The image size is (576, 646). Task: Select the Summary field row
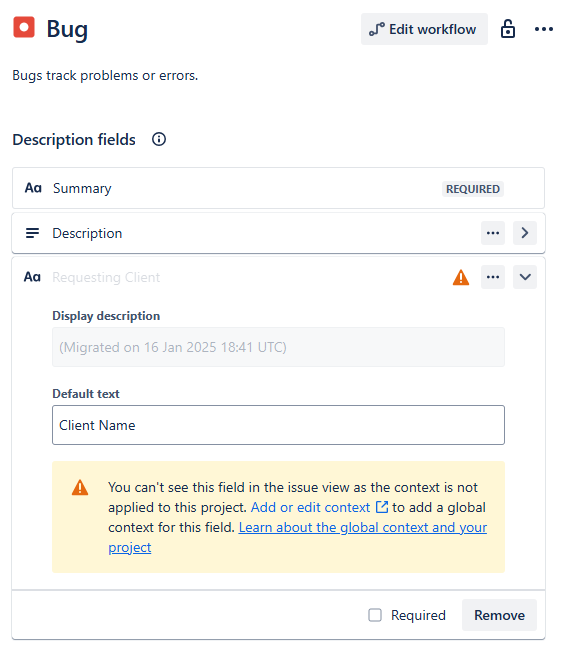point(279,188)
